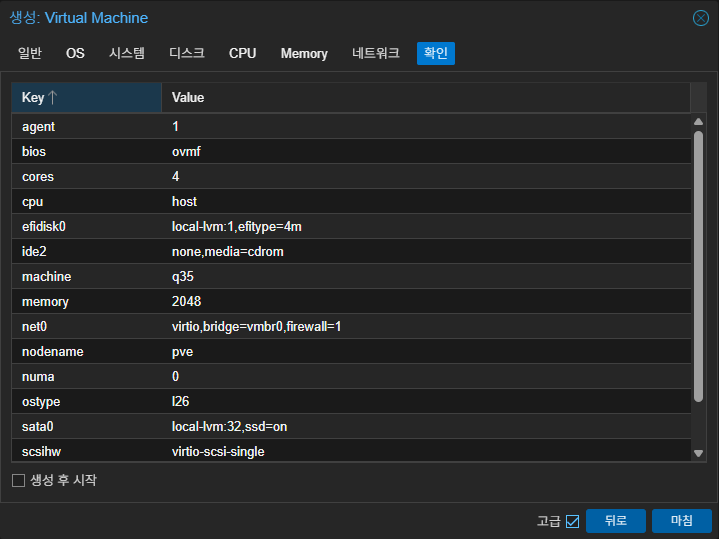Image resolution: width=719 pixels, height=539 pixels.
Task: Switch to the Memory tab
Action: [x=304, y=53]
